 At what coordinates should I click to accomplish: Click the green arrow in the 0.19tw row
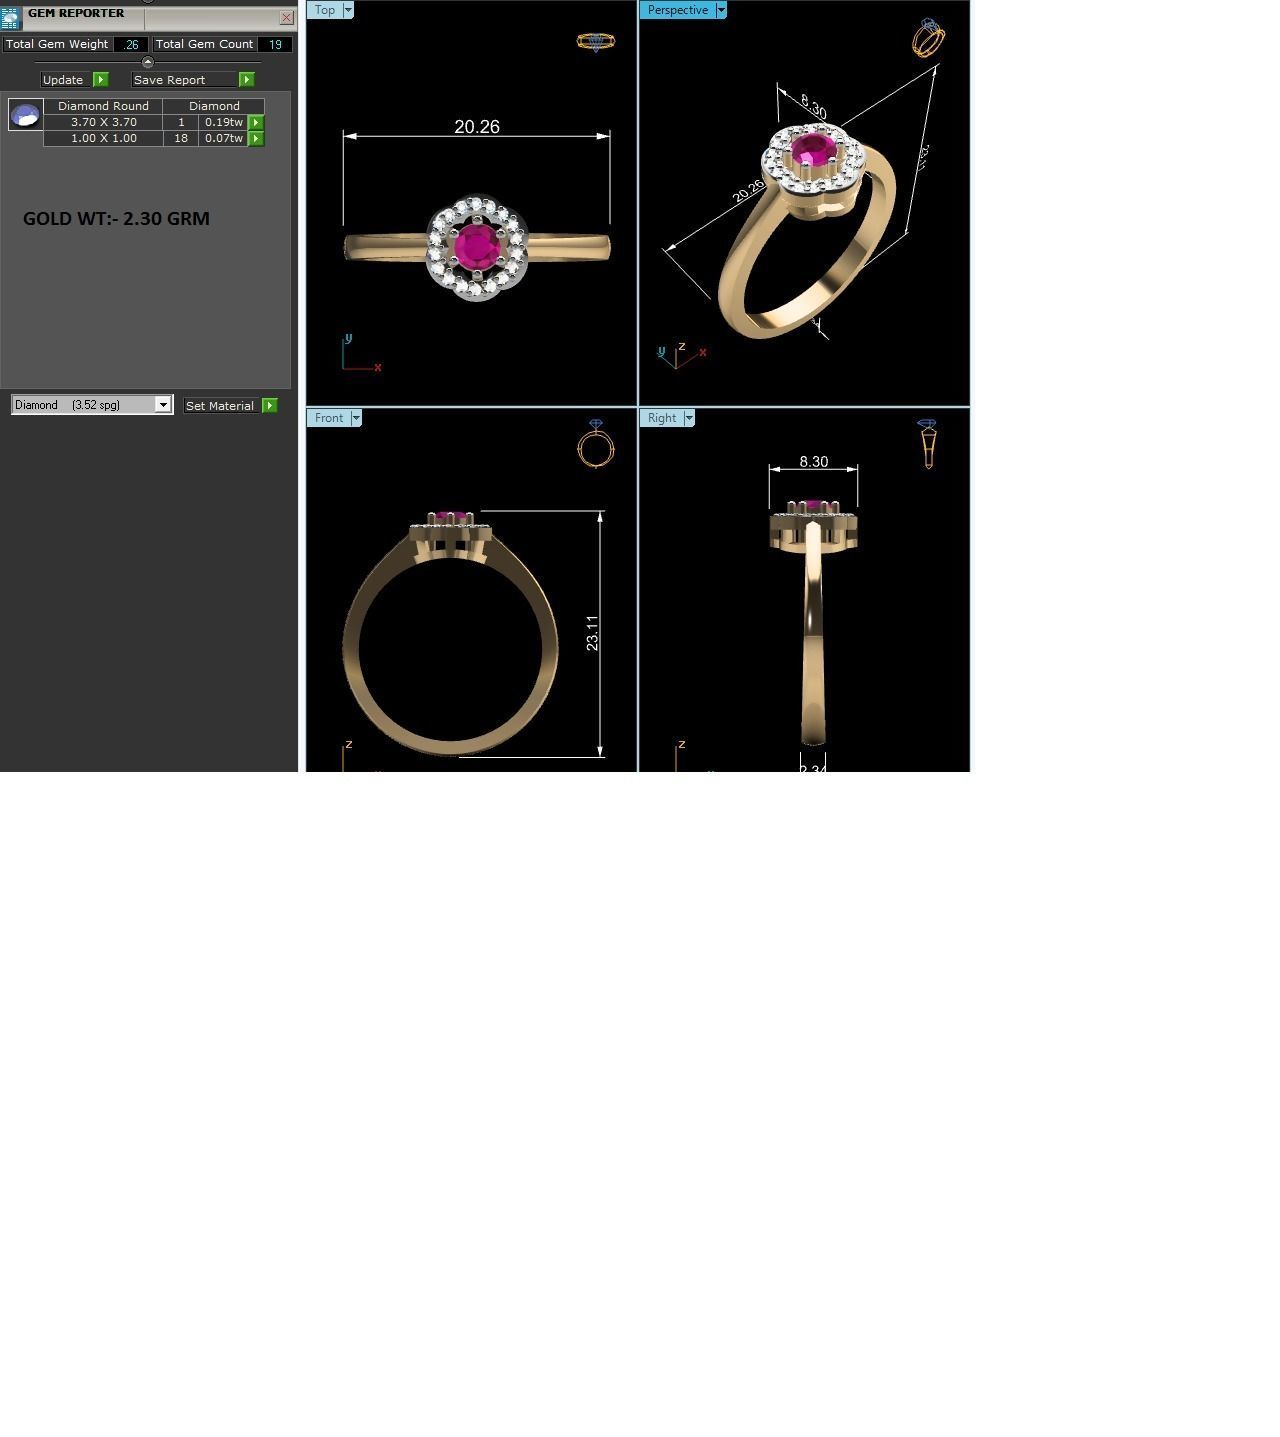(256, 122)
